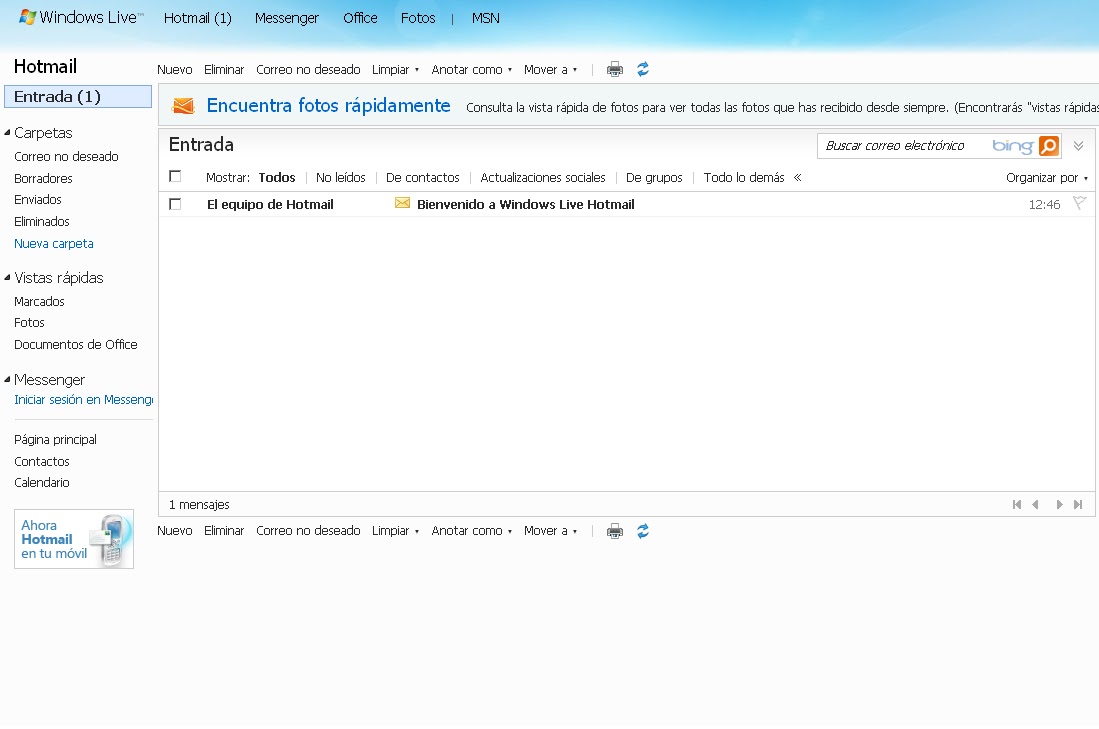The image size is (1099, 729).
Task: Open Office in top navigation
Action: [x=360, y=18]
